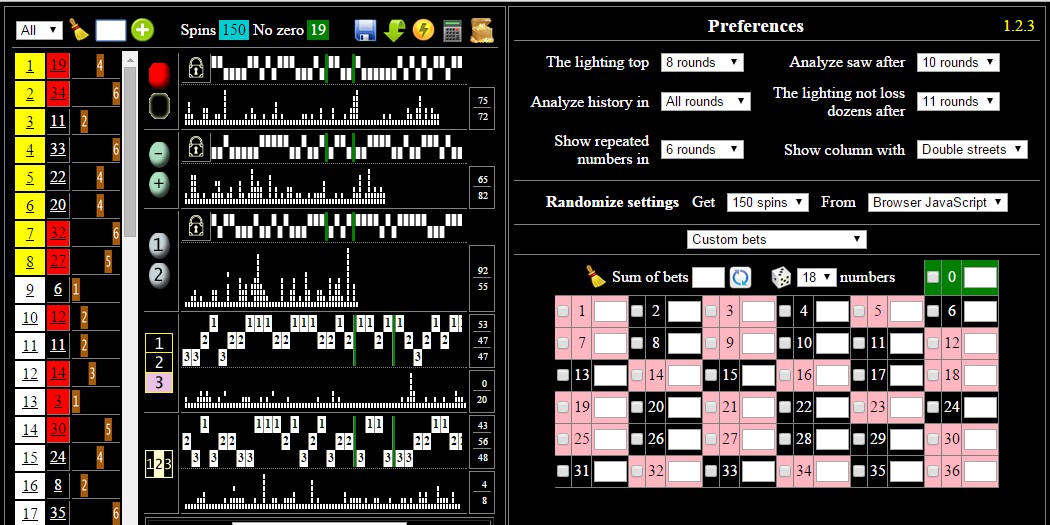
Task: Click spin number 27 in history list
Action: 58,261
